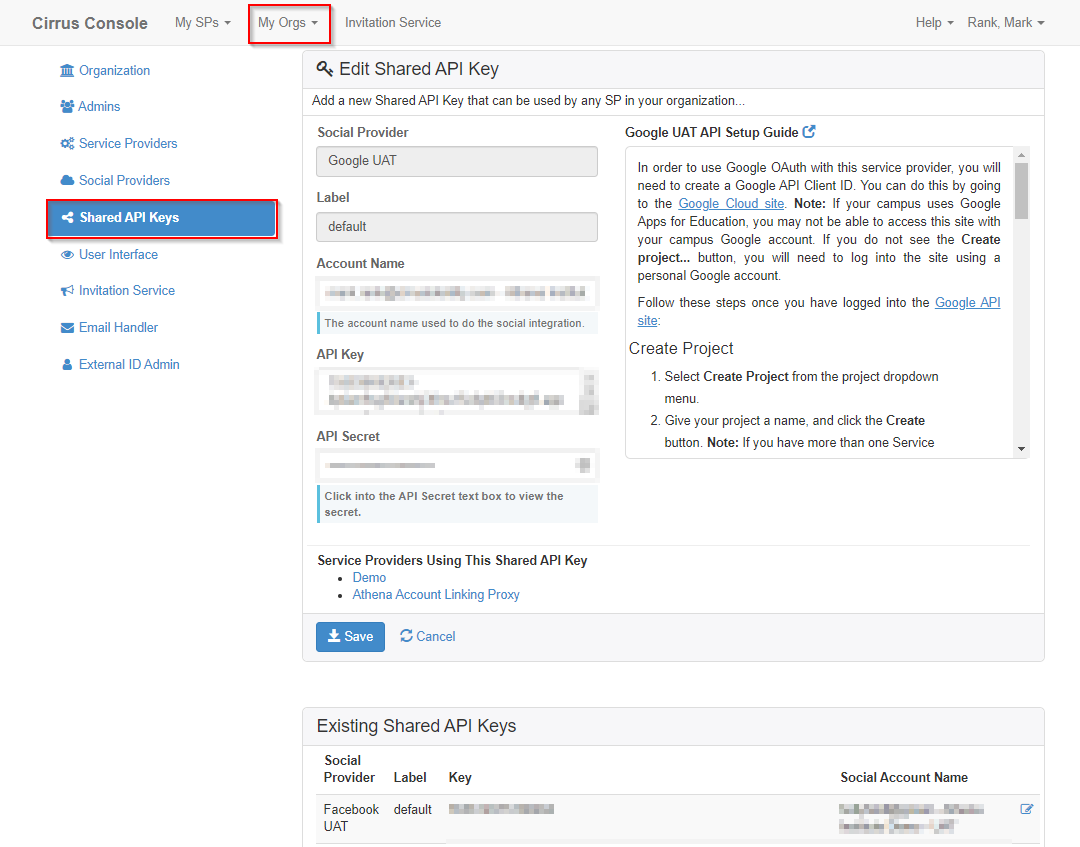
Task: Focus the Account Name input field
Action: 457,293
